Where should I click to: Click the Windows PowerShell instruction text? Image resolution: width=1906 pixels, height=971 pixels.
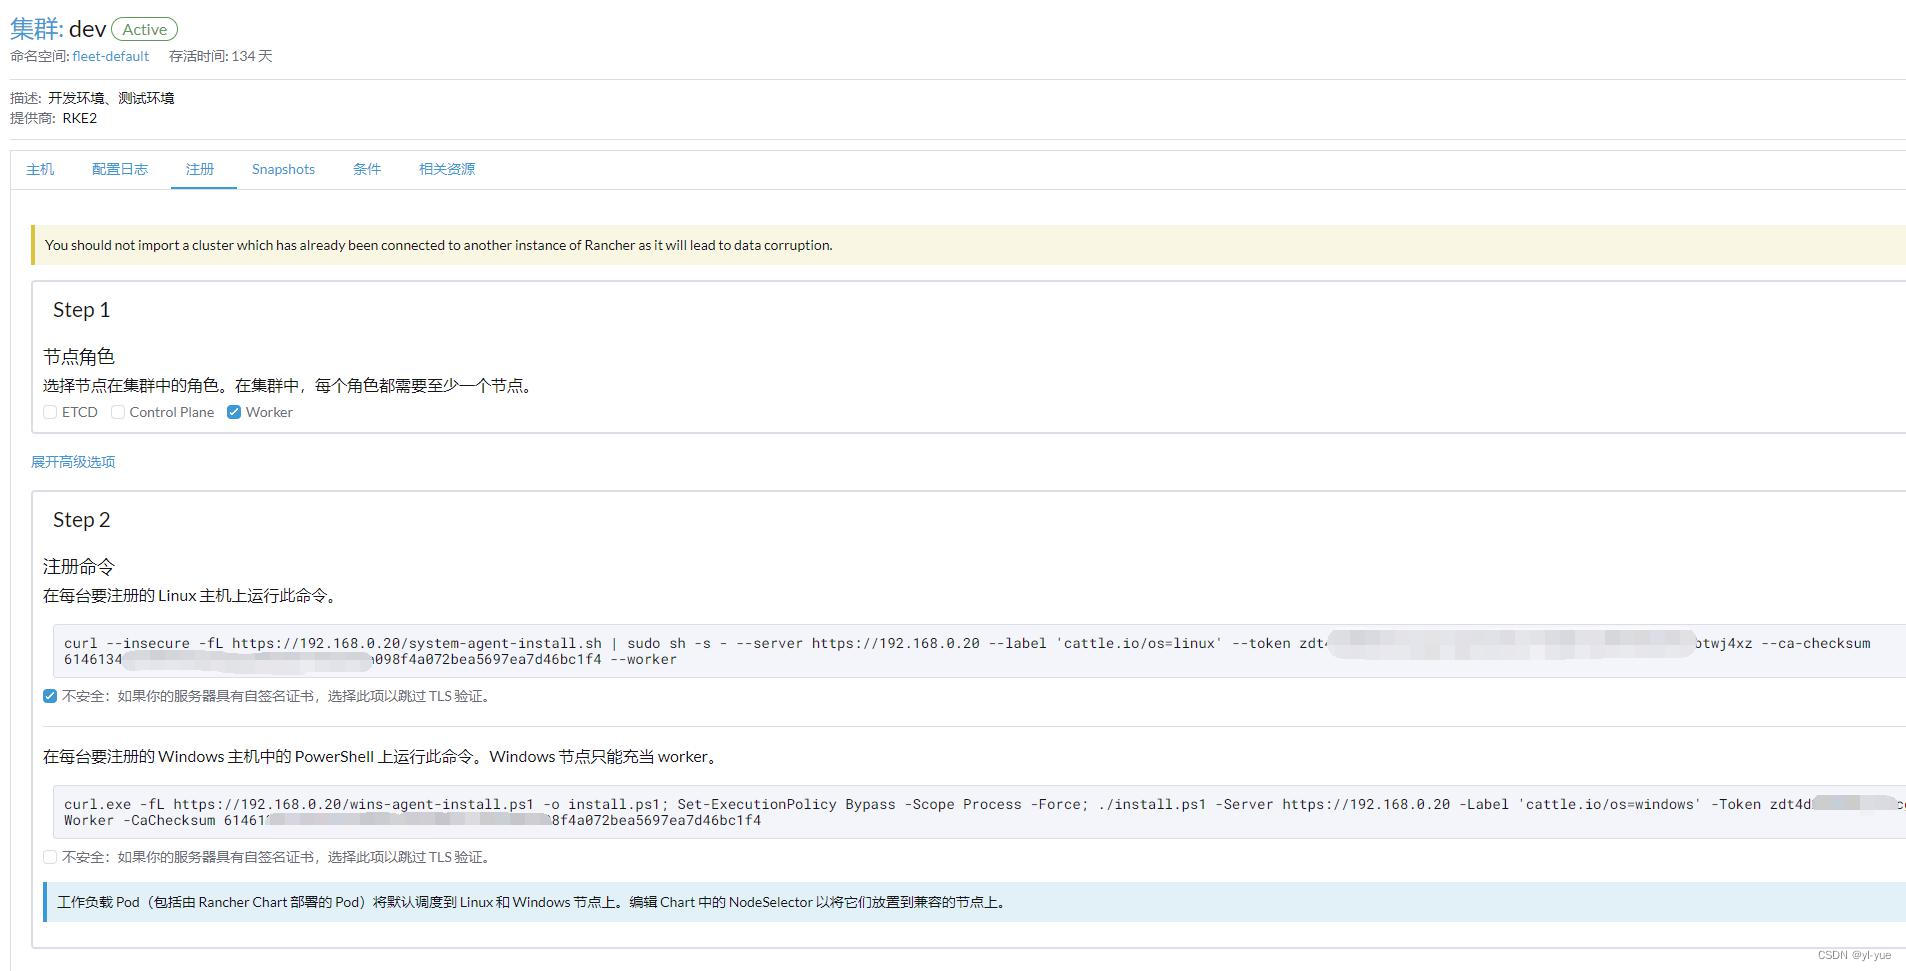coord(382,757)
